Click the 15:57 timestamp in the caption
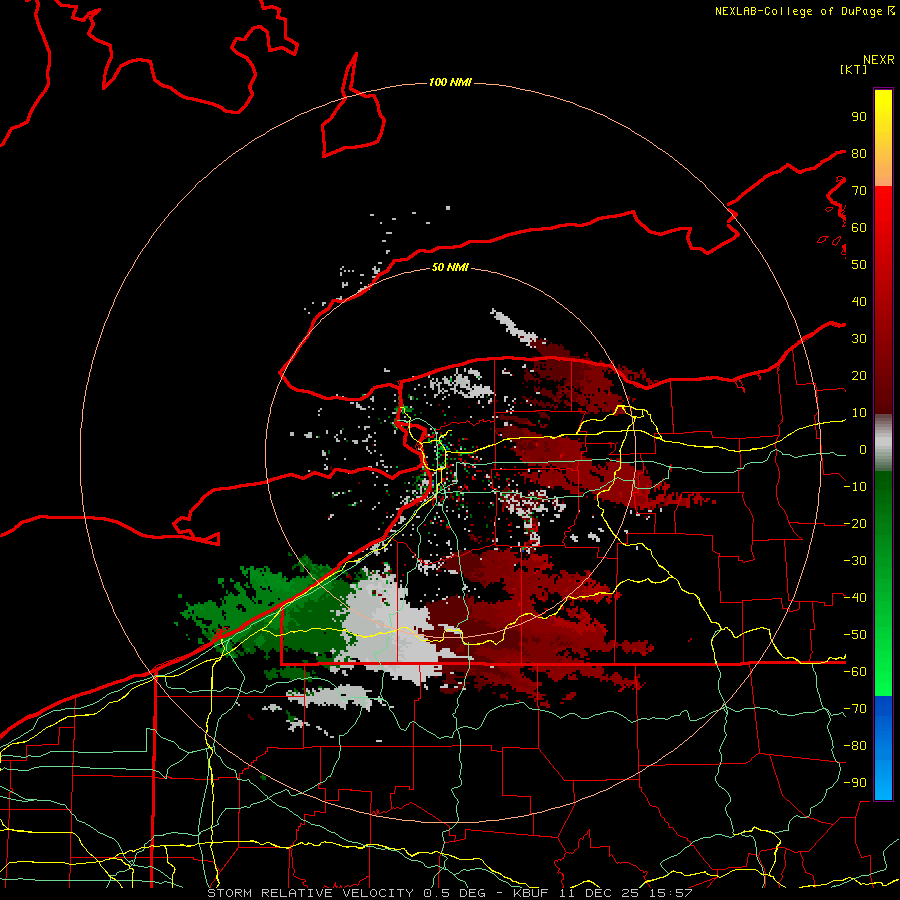 669,893
